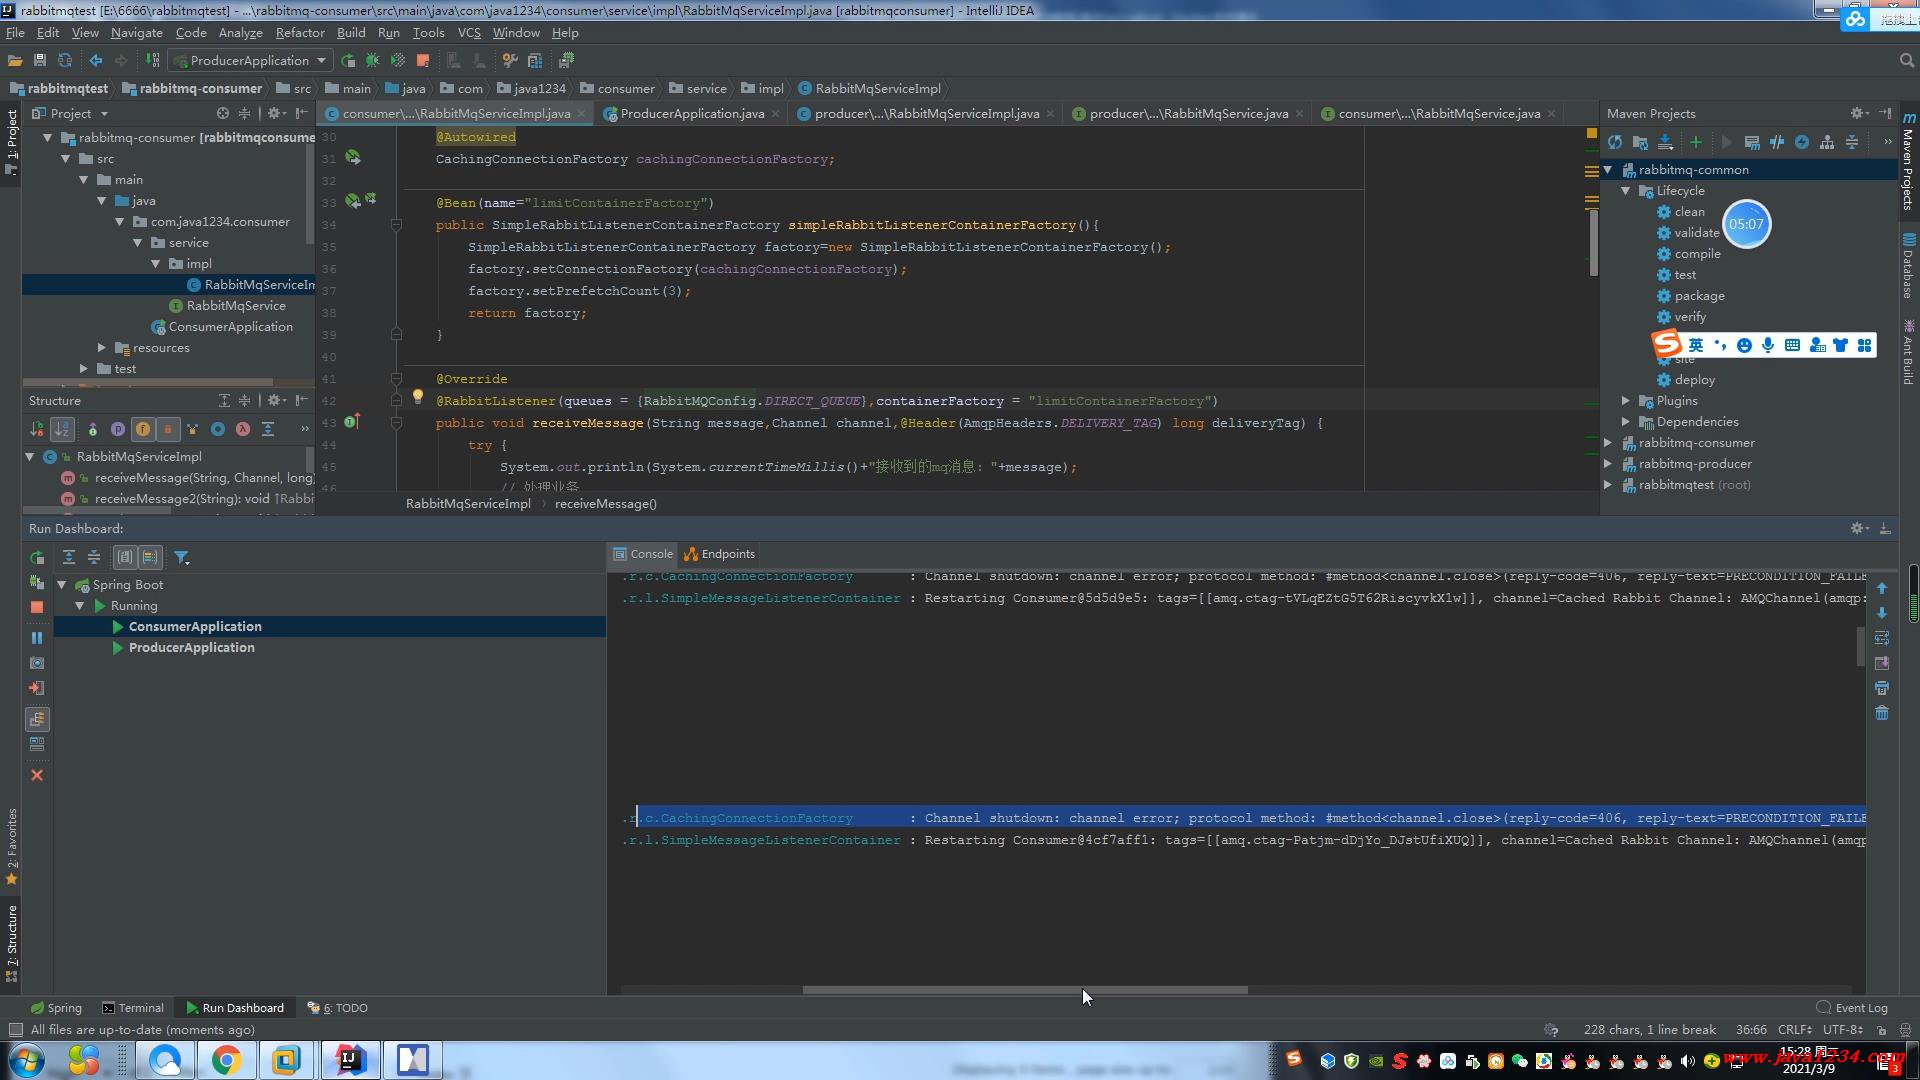Expand the resources folder in Project tree
This screenshot has height=1080, width=1920.
pyautogui.click(x=102, y=348)
